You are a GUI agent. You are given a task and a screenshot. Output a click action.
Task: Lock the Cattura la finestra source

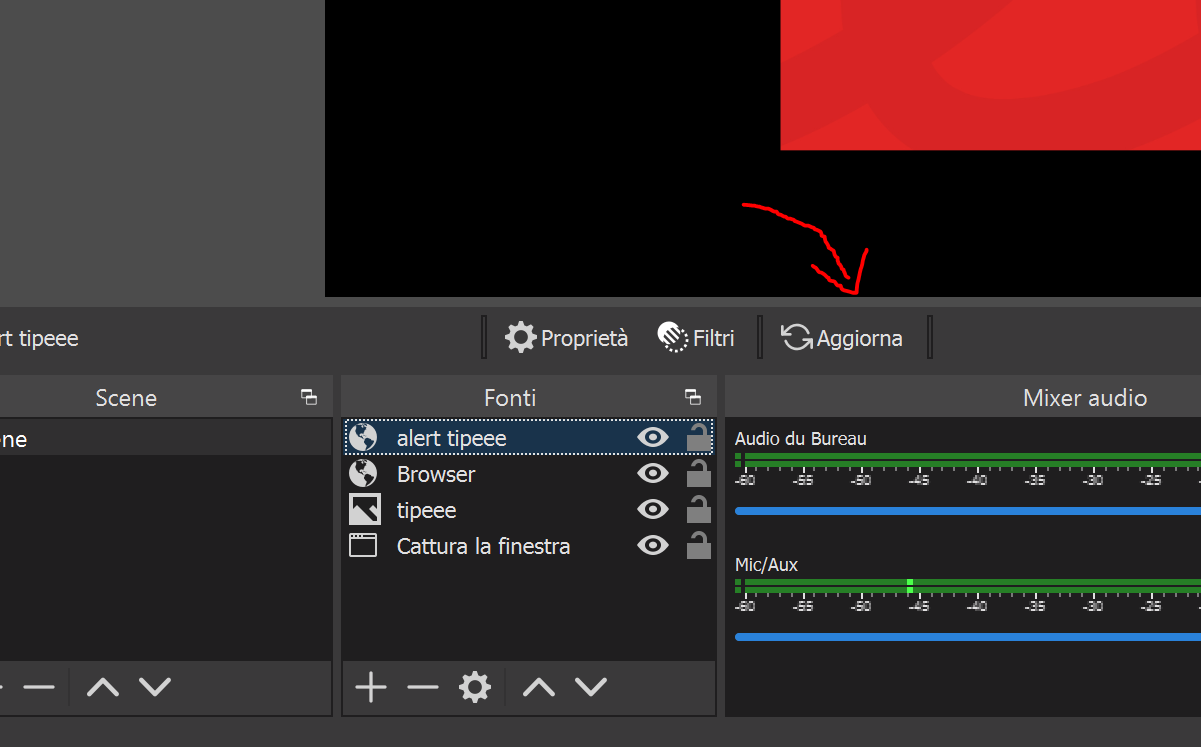[x=698, y=545]
